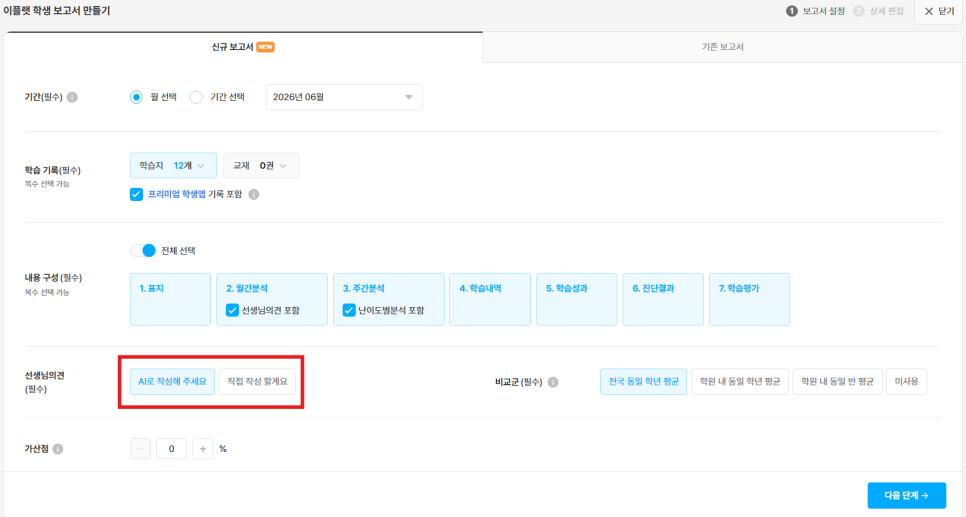This screenshot has width=966, height=517.
Task: Expand the 학습지 12개 dropdown
Action: [x=173, y=166]
